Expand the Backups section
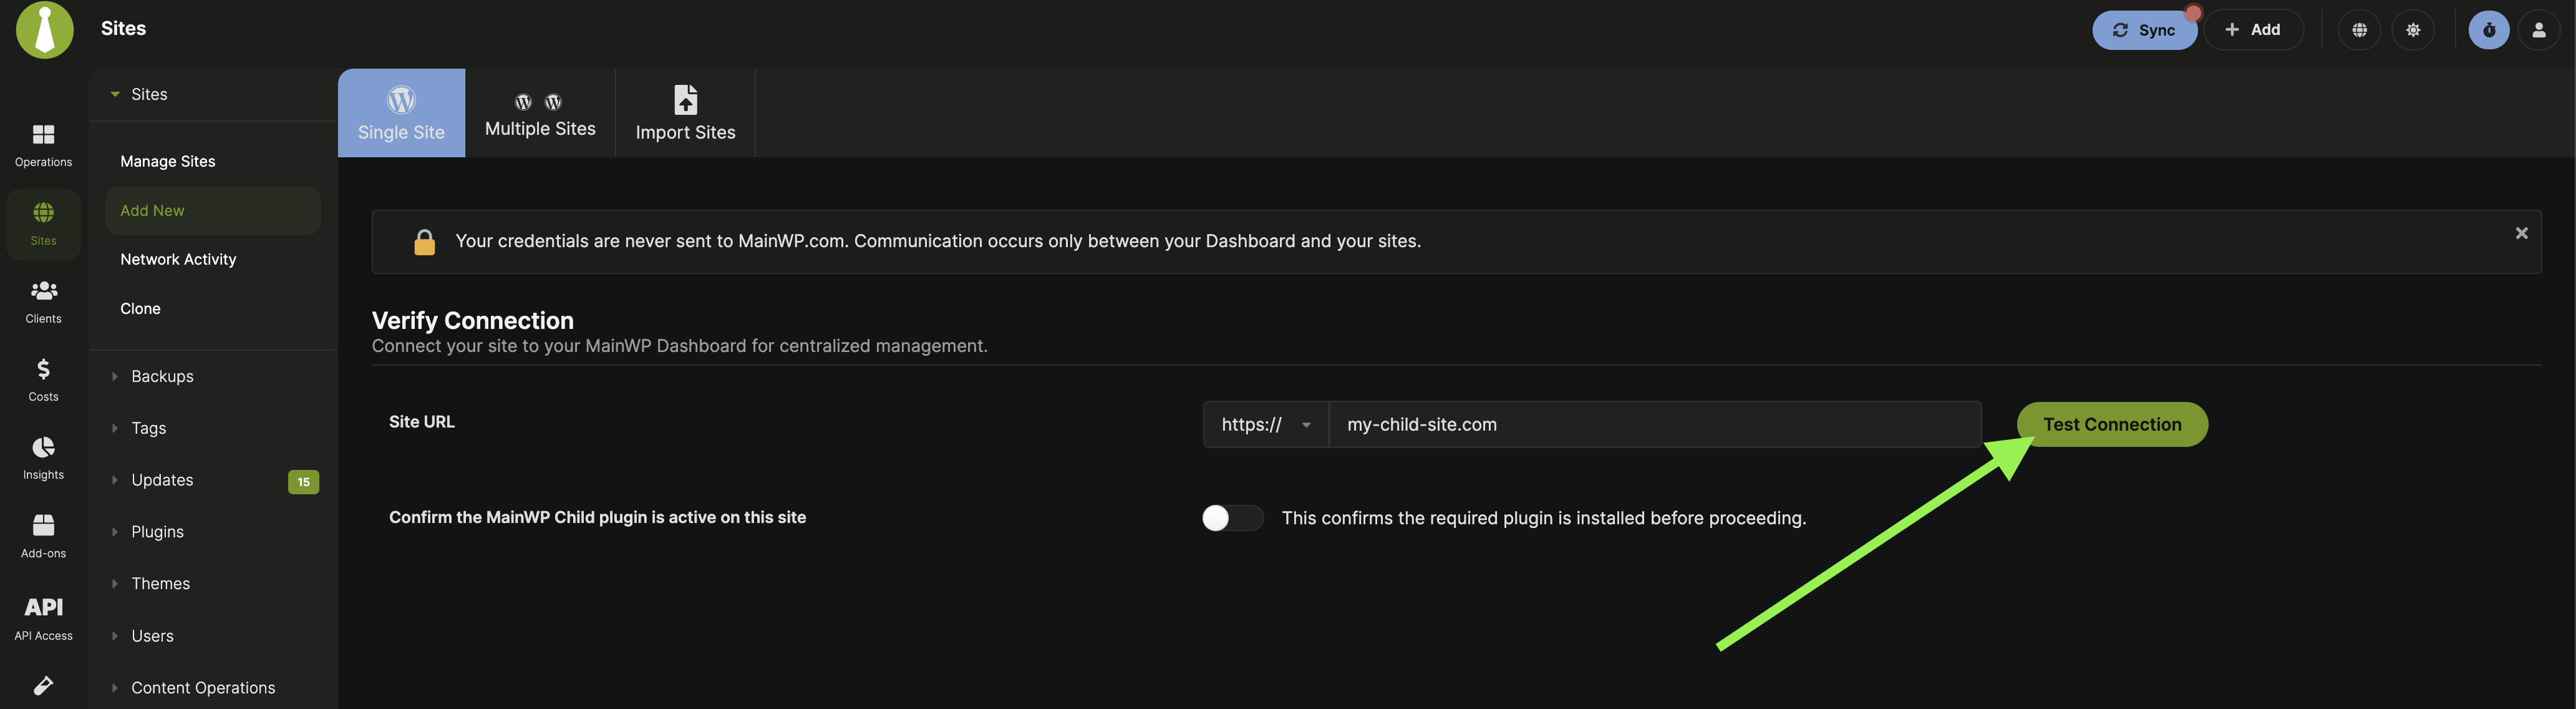This screenshot has height=709, width=2576. tap(162, 376)
